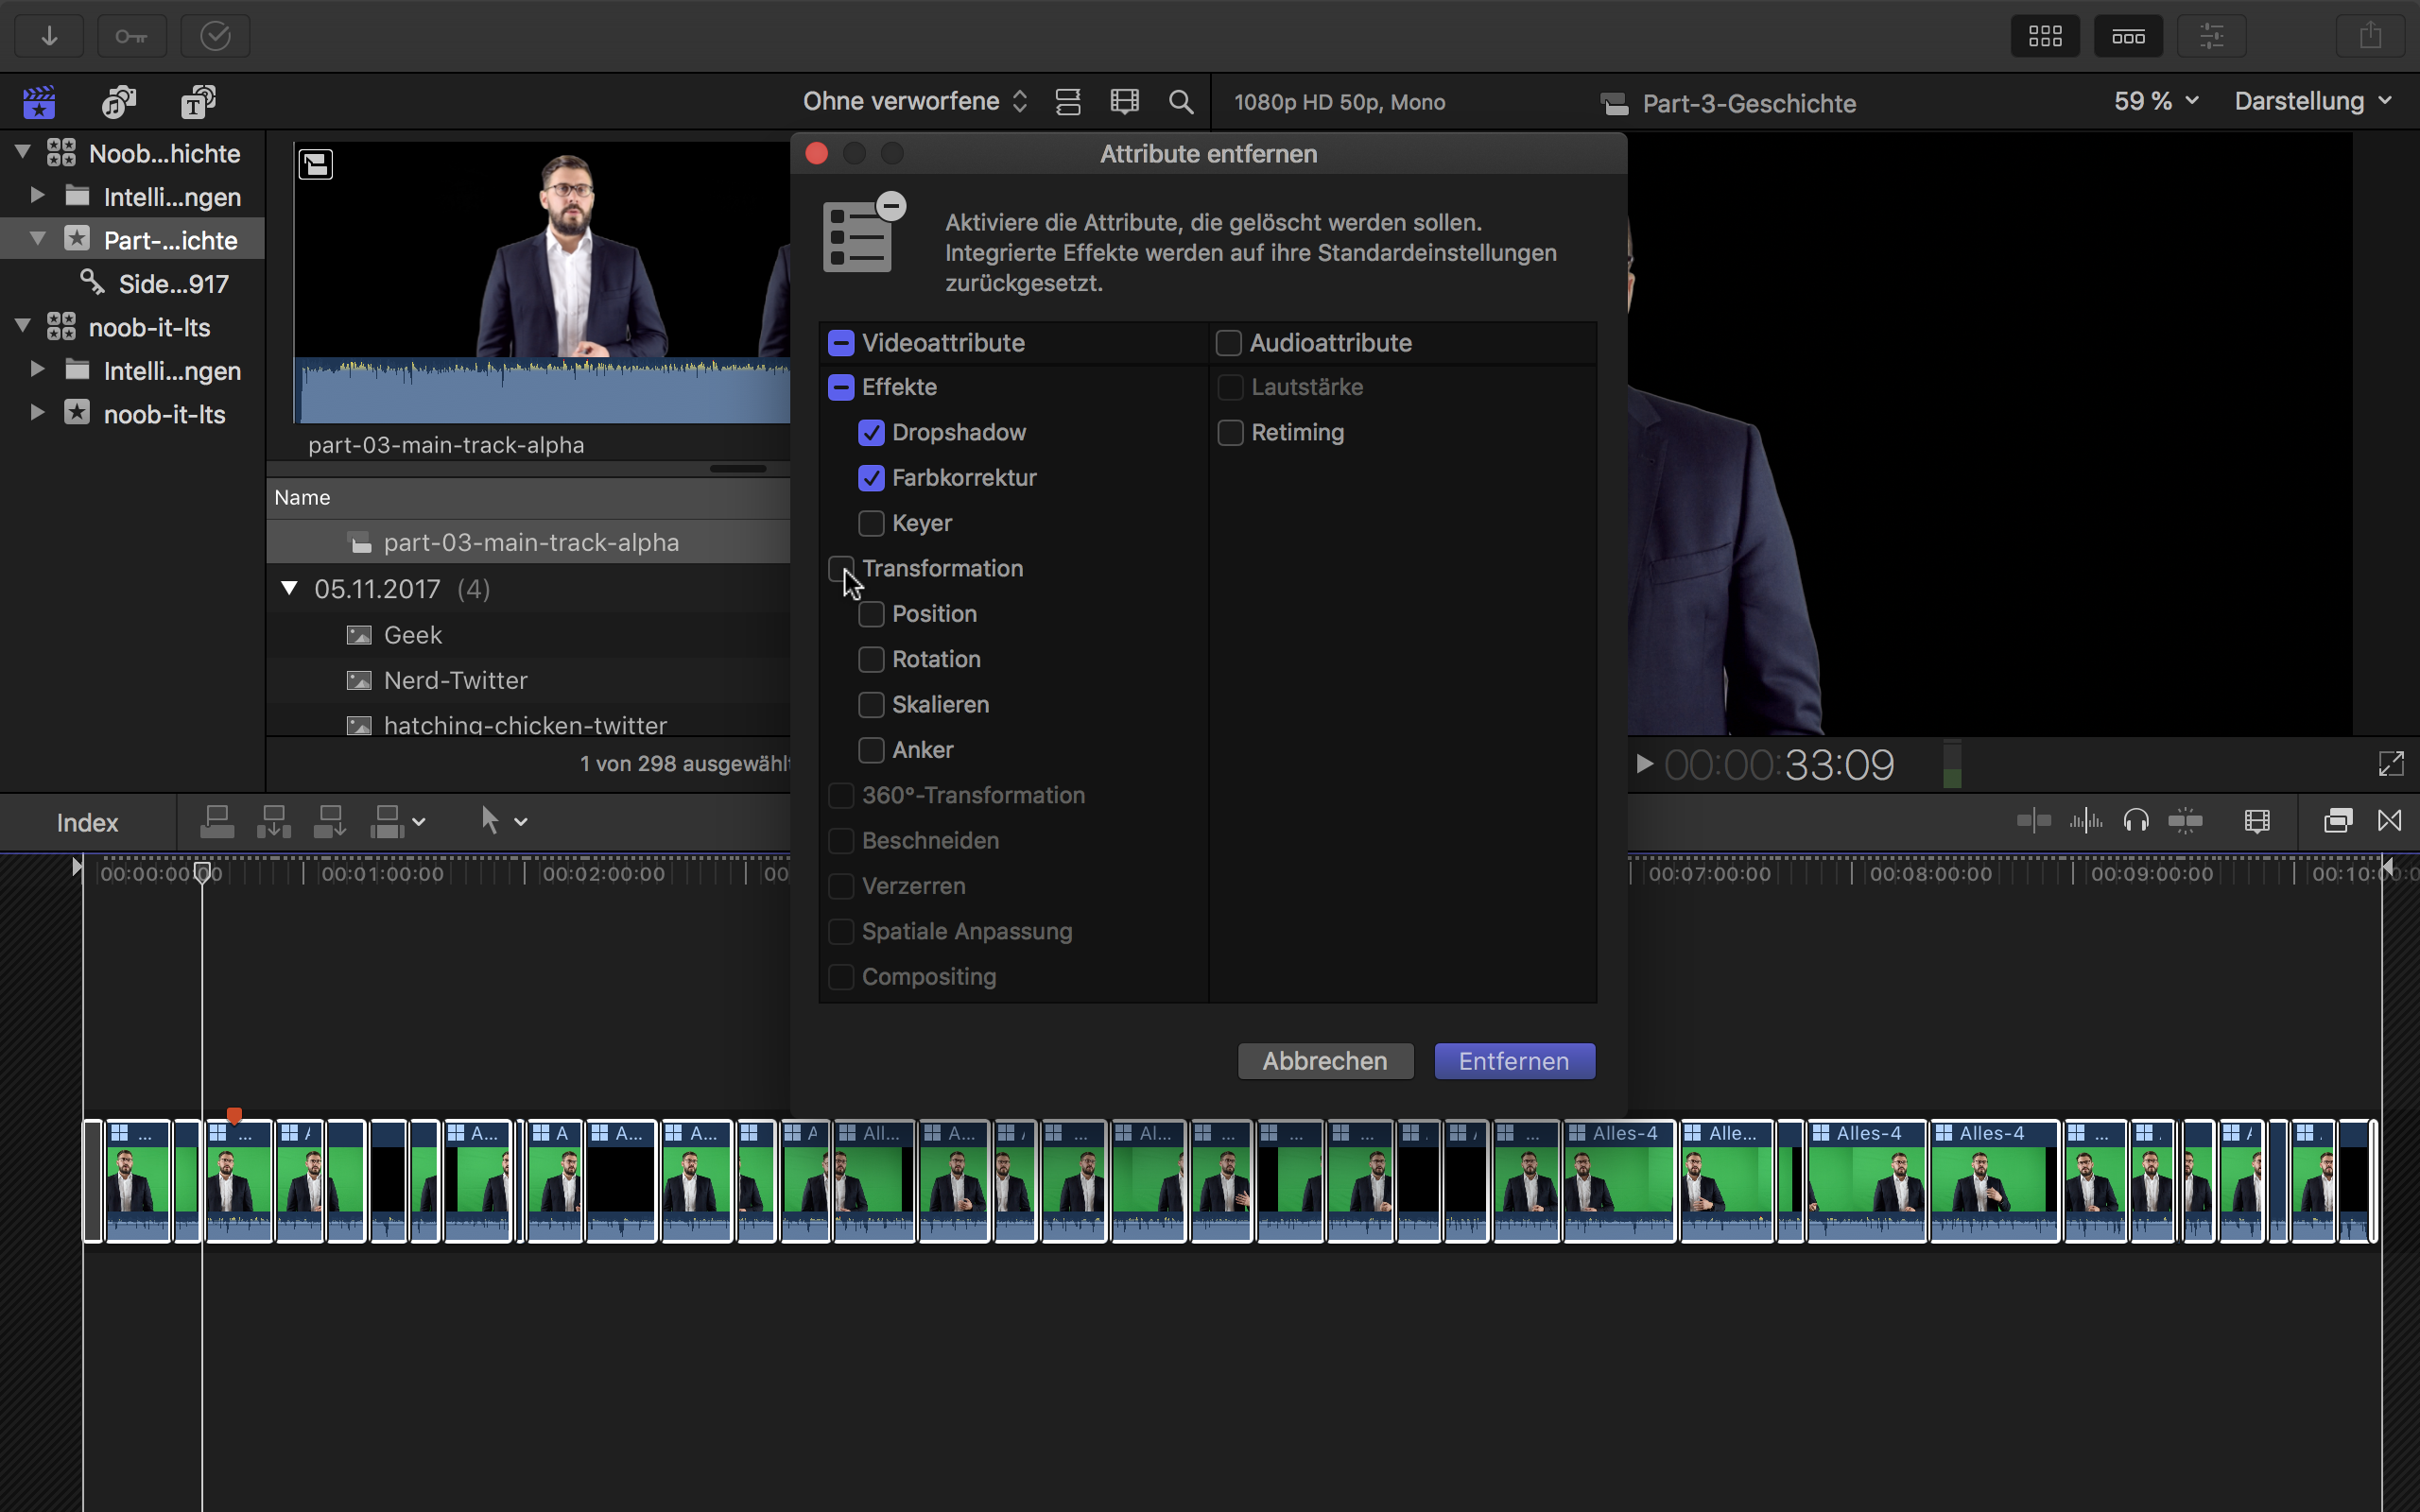This screenshot has width=2420, height=1512.
Task: Click the solo clip icon in toolbar
Action: click(x=2137, y=820)
